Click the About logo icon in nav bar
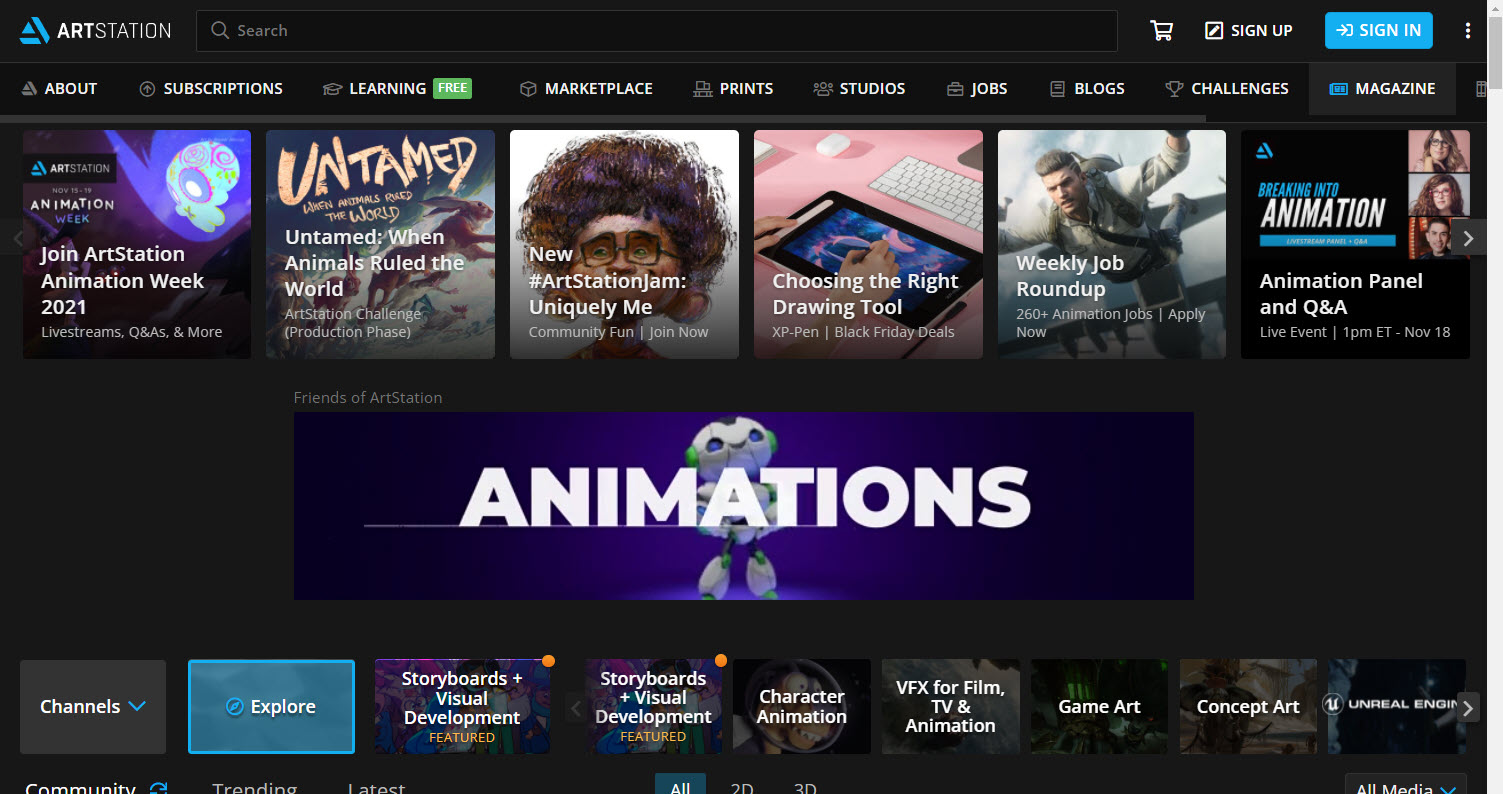The width and height of the screenshot is (1503, 794). (29, 89)
